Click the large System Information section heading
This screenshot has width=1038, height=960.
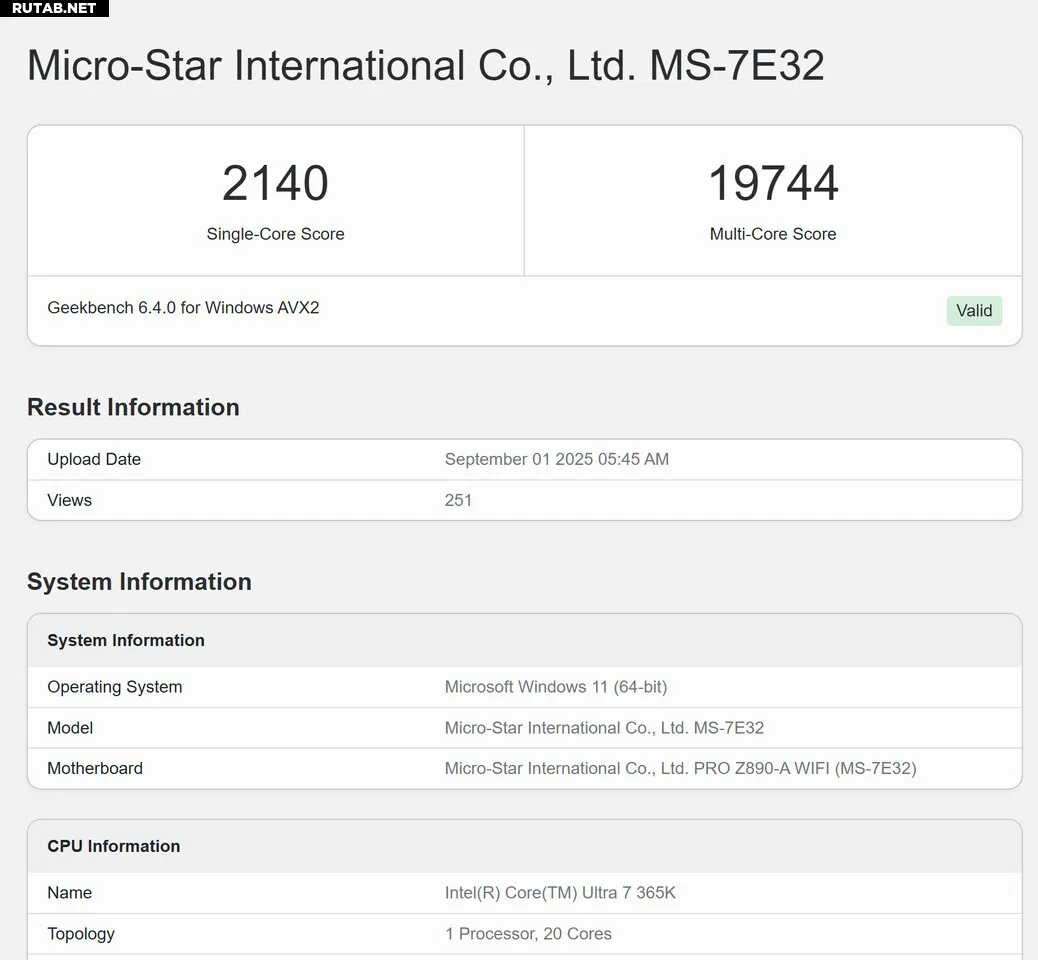tap(139, 582)
